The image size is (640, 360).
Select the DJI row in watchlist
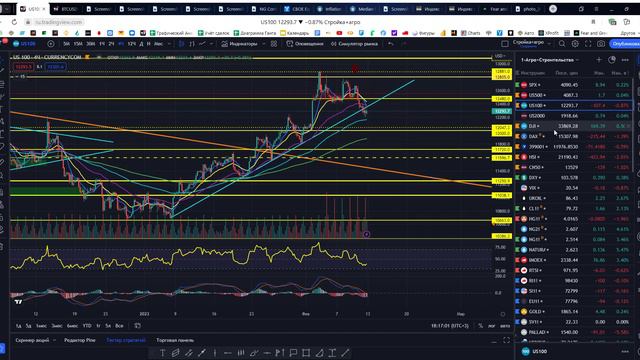pos(574,126)
